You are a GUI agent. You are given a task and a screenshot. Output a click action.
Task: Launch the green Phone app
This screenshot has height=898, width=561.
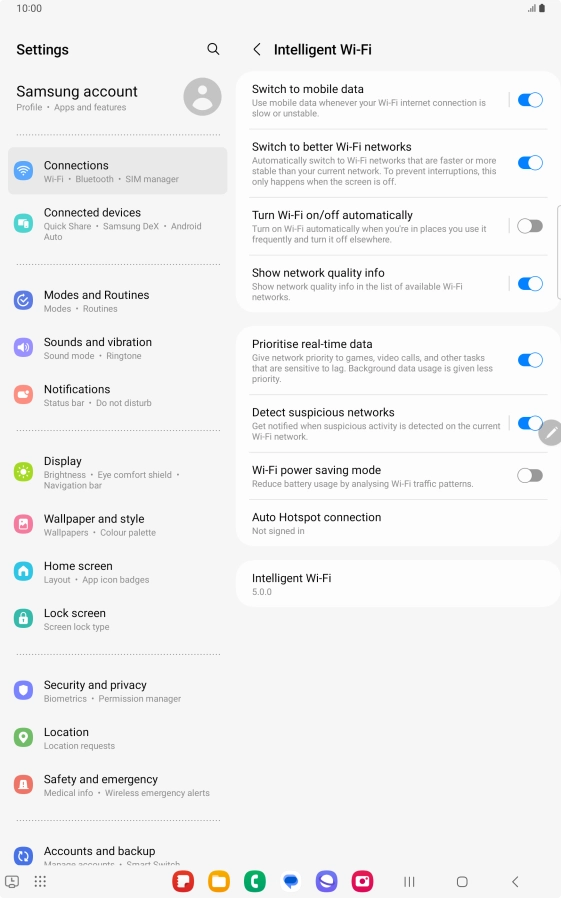(x=255, y=881)
